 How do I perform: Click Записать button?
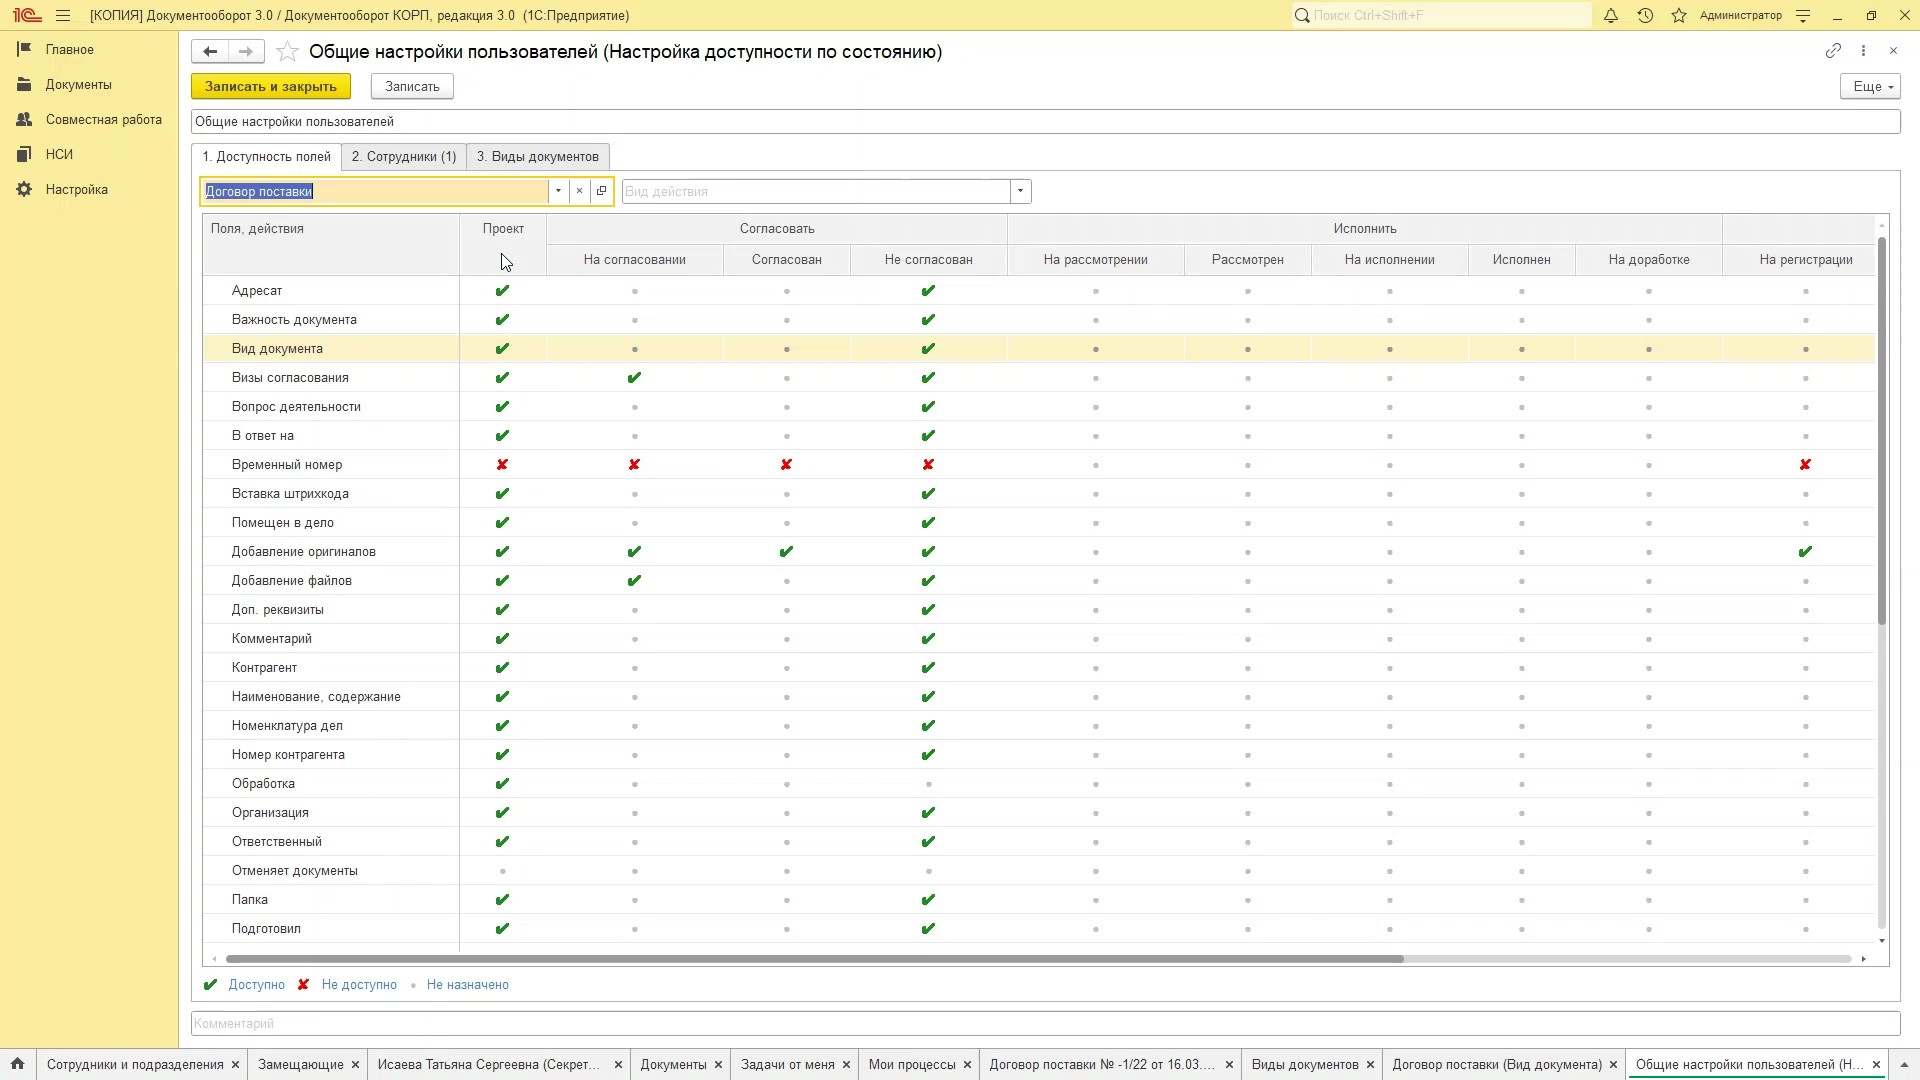412,87
